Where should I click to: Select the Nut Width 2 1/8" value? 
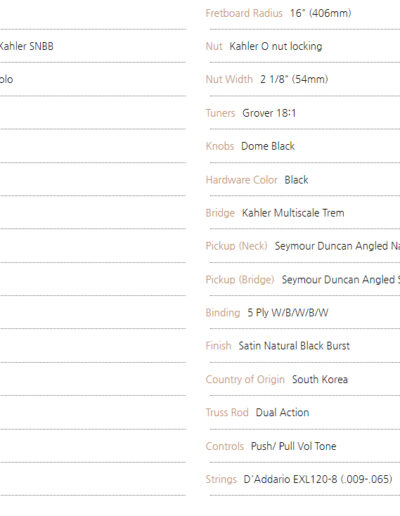tap(294, 79)
